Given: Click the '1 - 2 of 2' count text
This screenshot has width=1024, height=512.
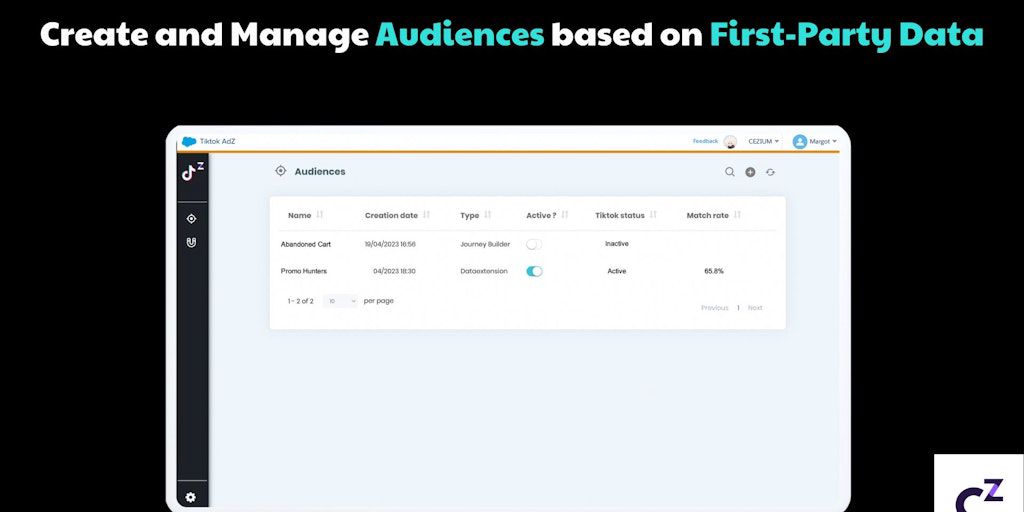Looking at the screenshot, I should click(x=300, y=301).
